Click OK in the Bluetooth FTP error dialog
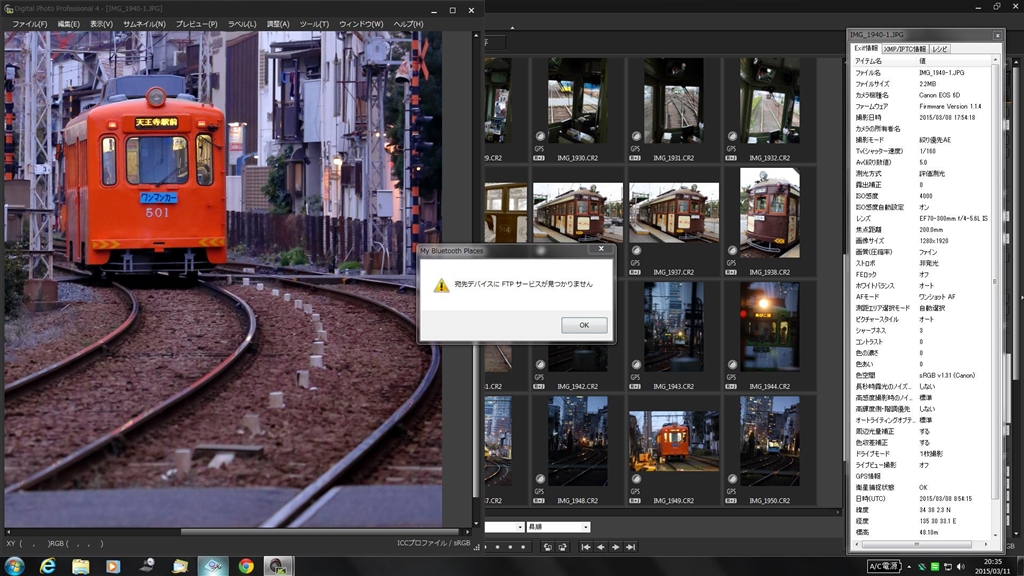This screenshot has height=576, width=1024. click(x=584, y=325)
